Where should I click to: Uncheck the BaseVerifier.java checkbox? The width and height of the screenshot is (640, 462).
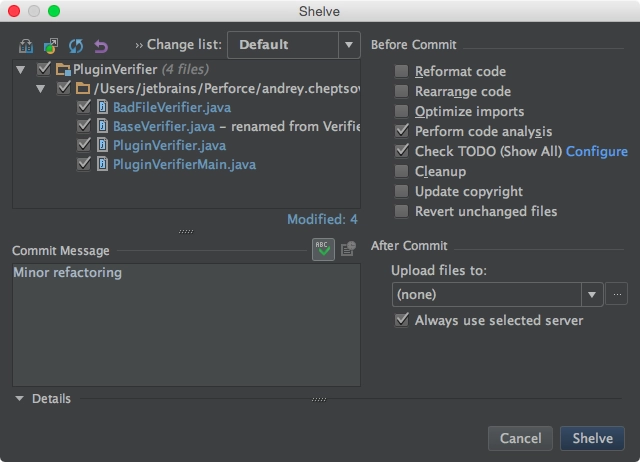pyautogui.click(x=84, y=126)
